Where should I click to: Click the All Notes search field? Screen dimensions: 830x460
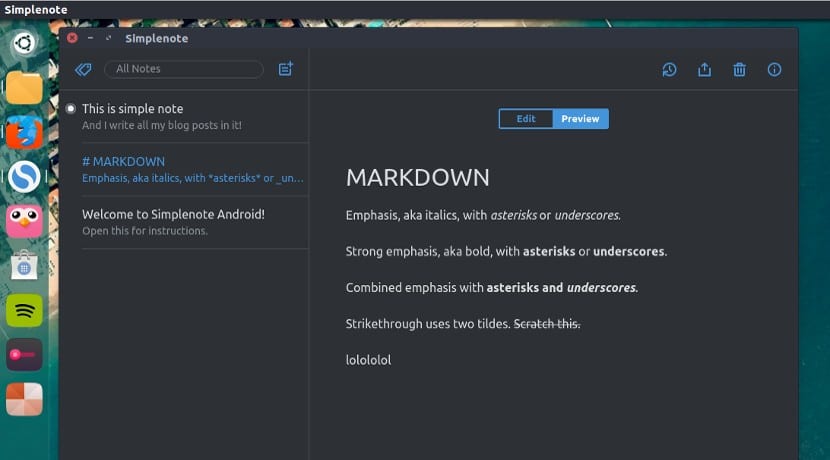coord(184,69)
